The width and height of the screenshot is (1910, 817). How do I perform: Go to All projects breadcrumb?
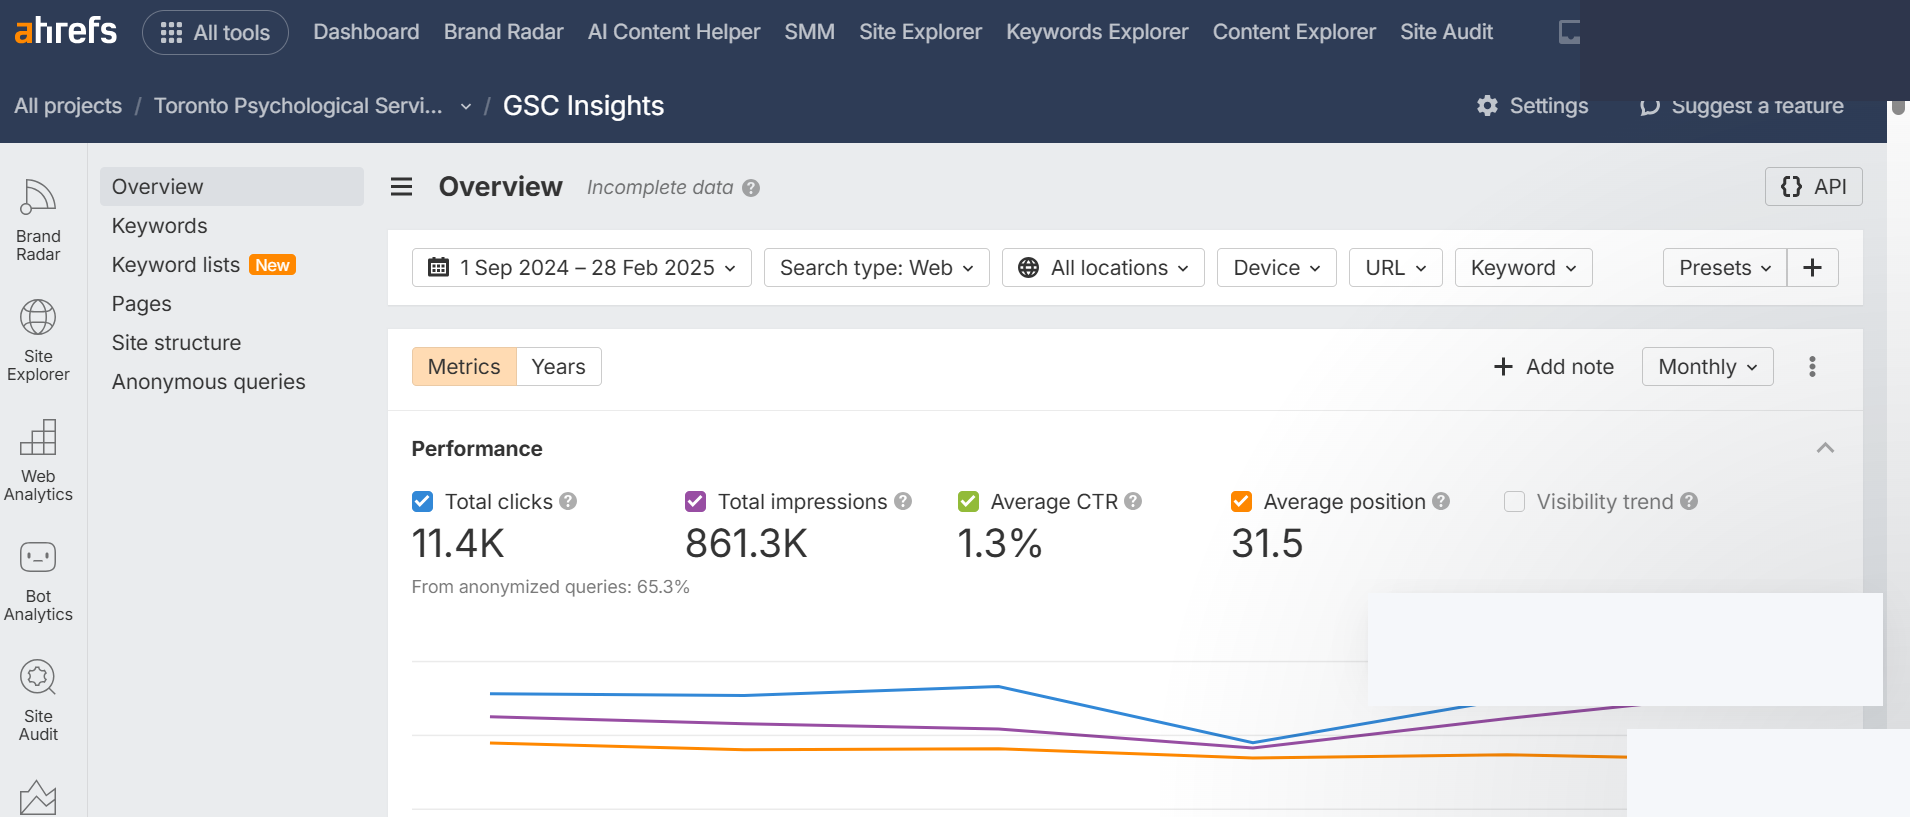[68, 106]
